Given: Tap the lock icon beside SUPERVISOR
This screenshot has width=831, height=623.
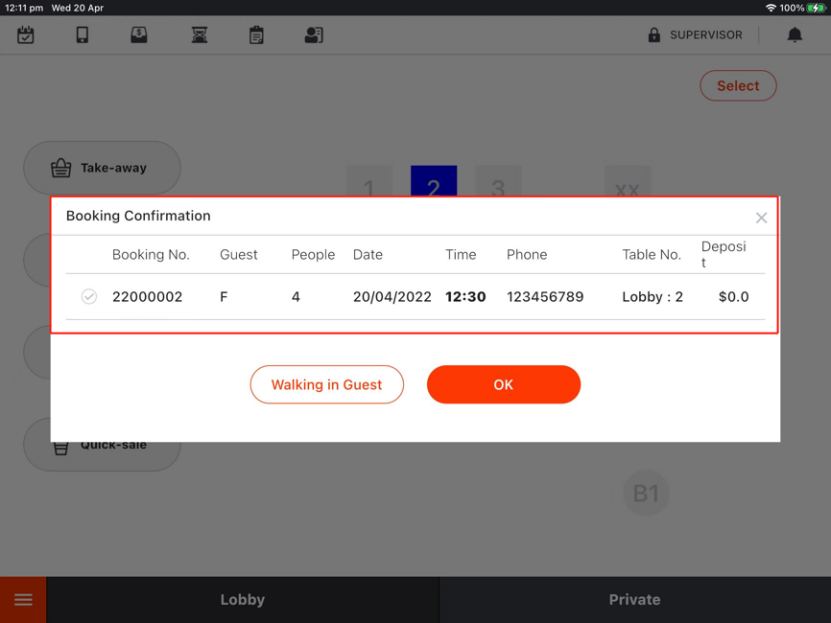Looking at the screenshot, I should coord(654,35).
